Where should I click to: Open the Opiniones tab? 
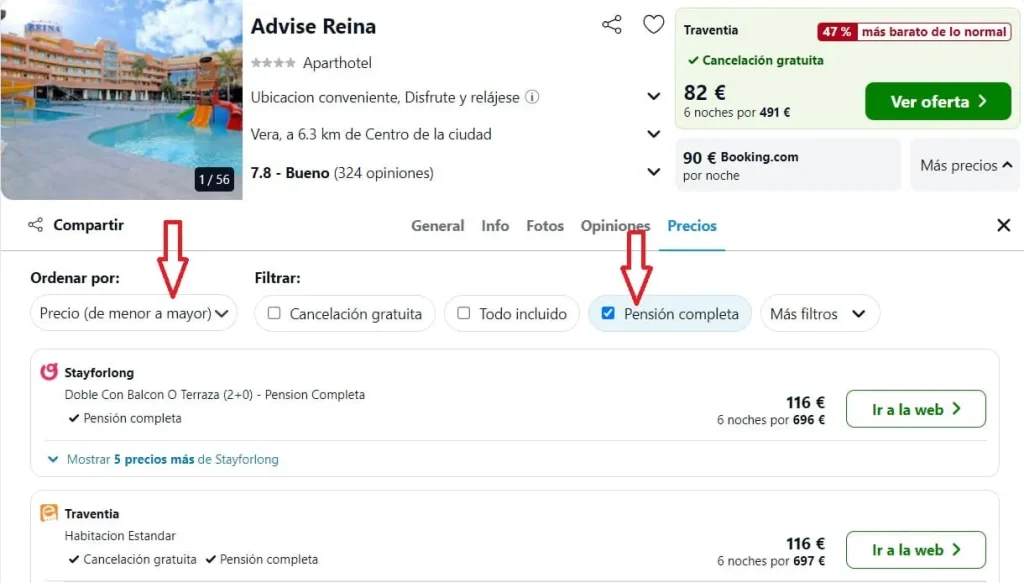click(615, 226)
